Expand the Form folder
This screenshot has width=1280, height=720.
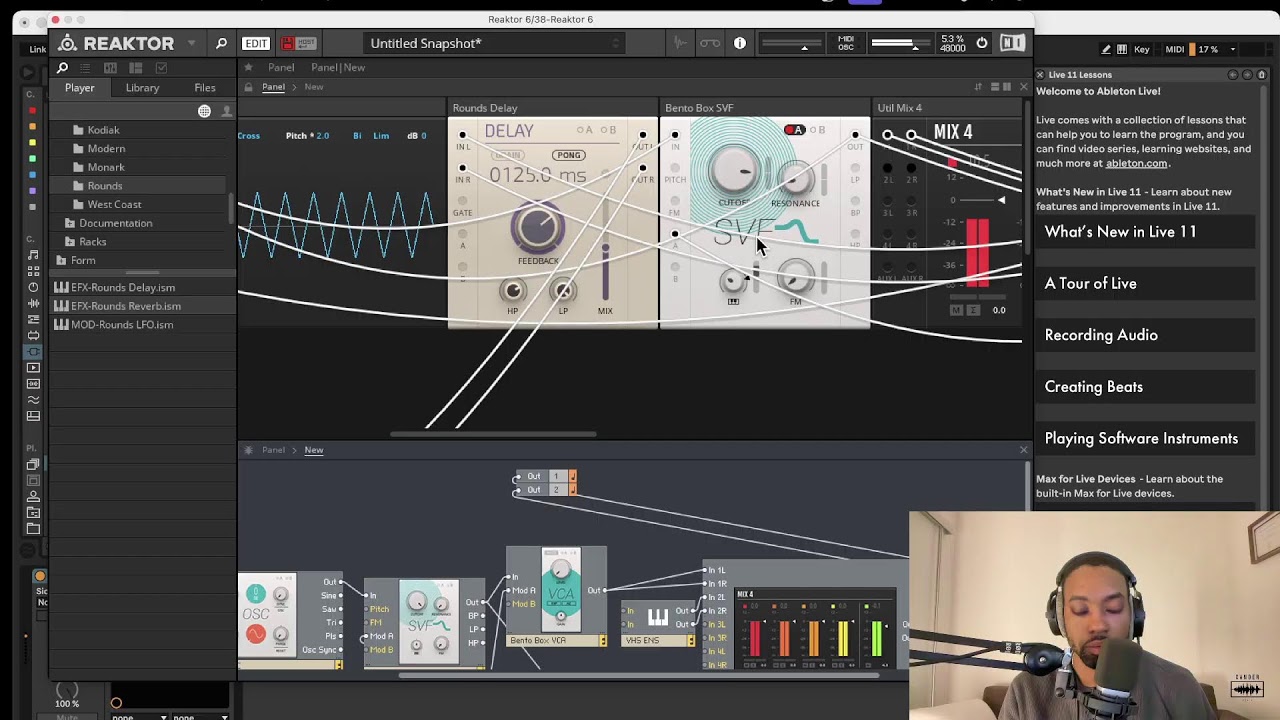point(61,260)
